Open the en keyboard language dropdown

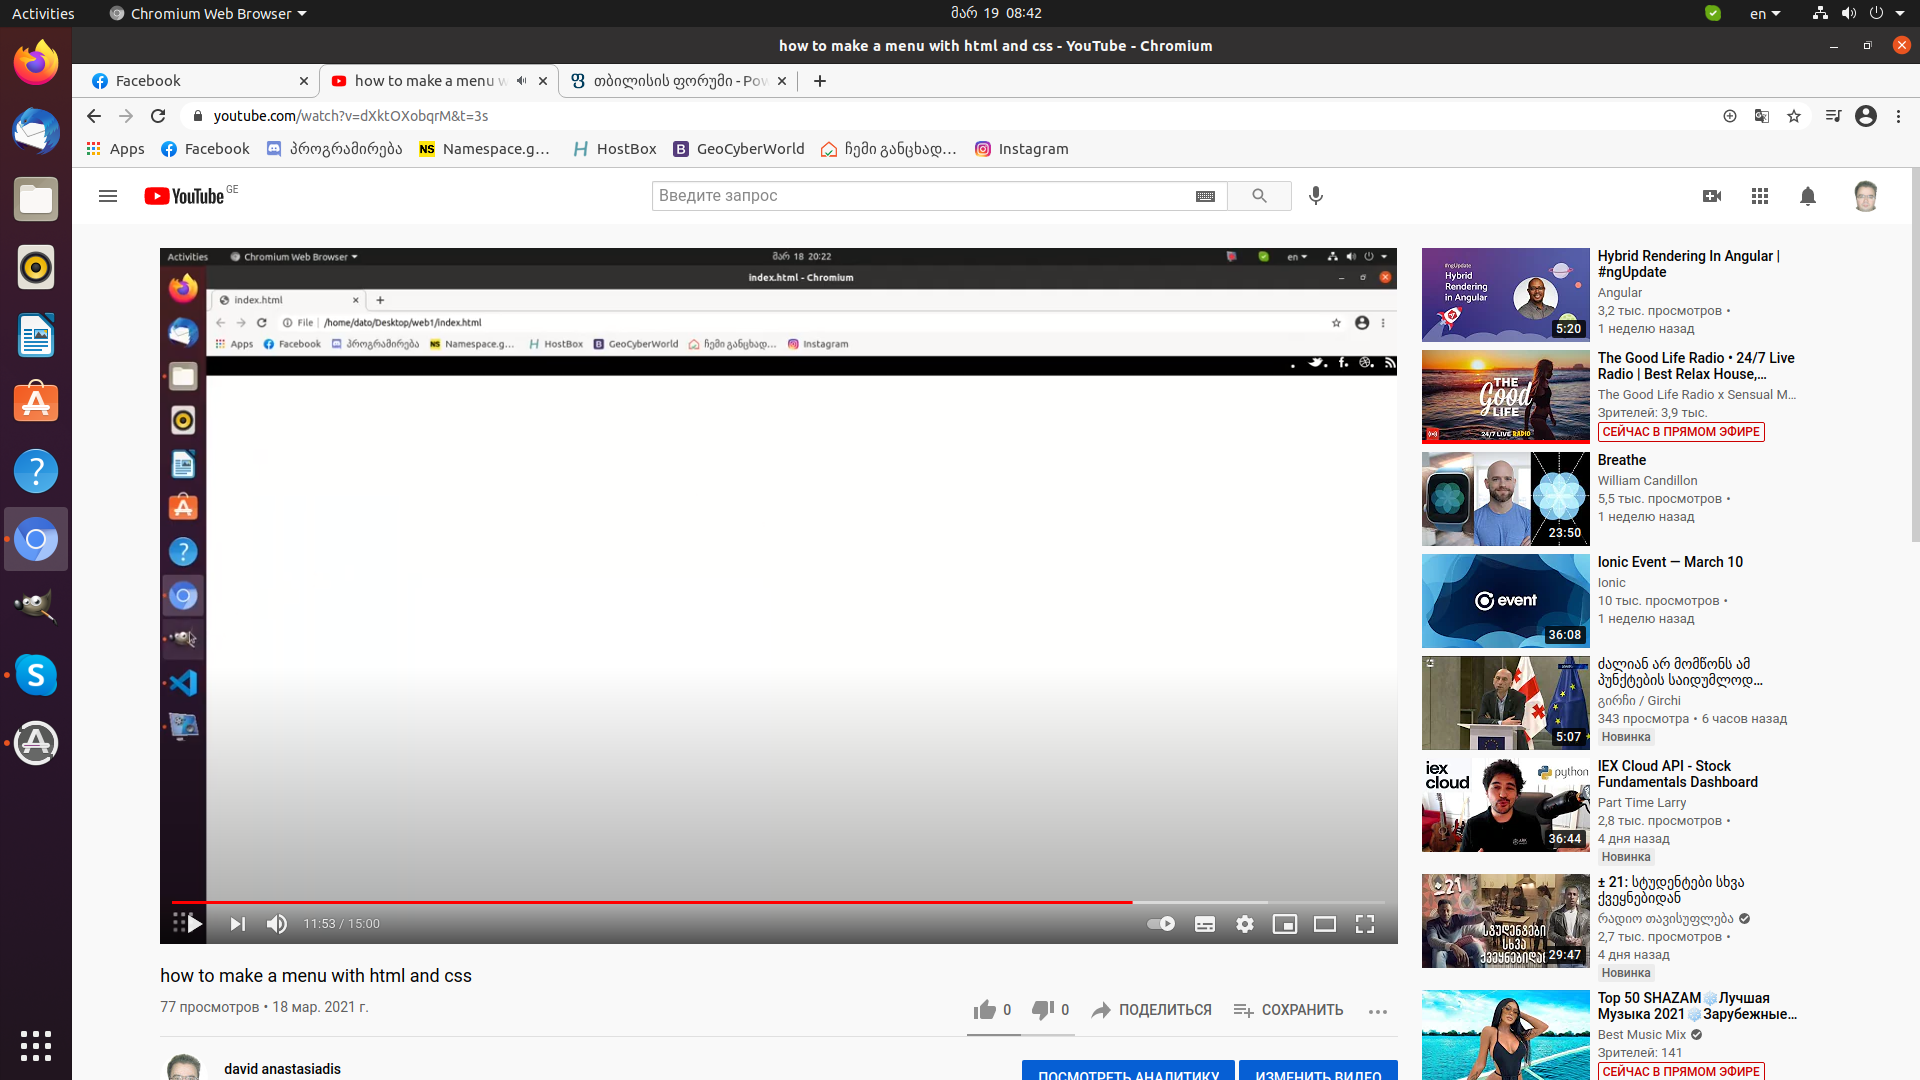click(1764, 13)
